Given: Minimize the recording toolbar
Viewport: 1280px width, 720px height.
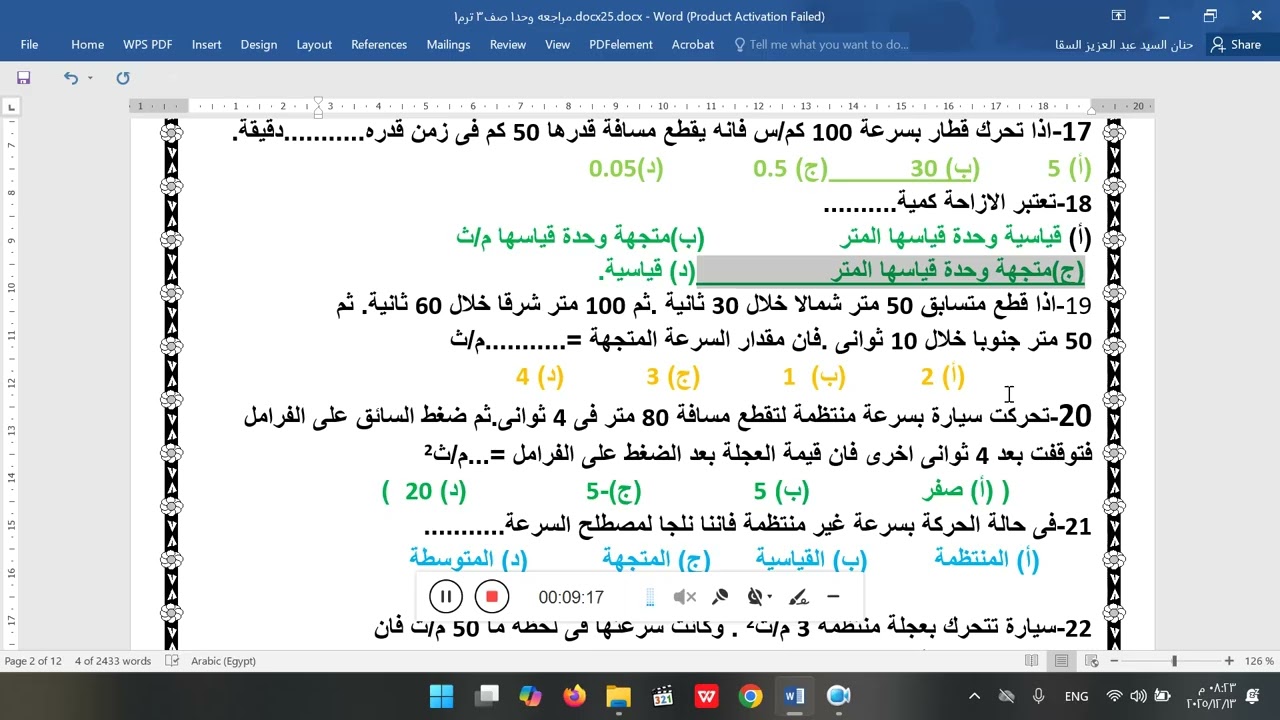Looking at the screenshot, I should tap(833, 597).
